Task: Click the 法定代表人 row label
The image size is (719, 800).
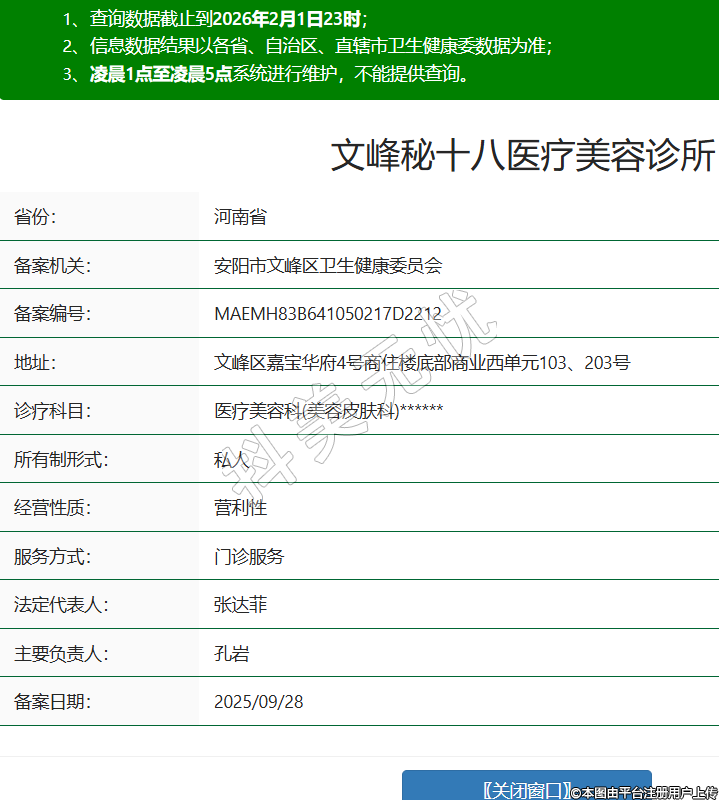Action: (x=61, y=605)
